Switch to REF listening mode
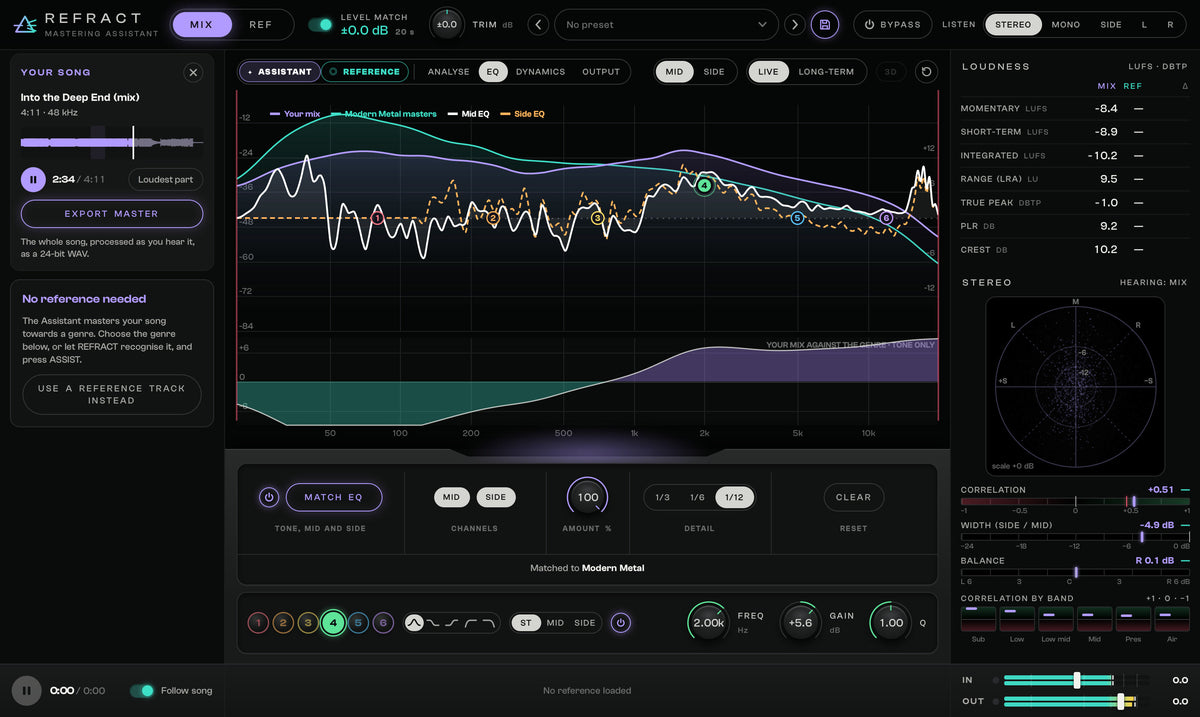The height and width of the screenshot is (717, 1200). click(x=261, y=24)
